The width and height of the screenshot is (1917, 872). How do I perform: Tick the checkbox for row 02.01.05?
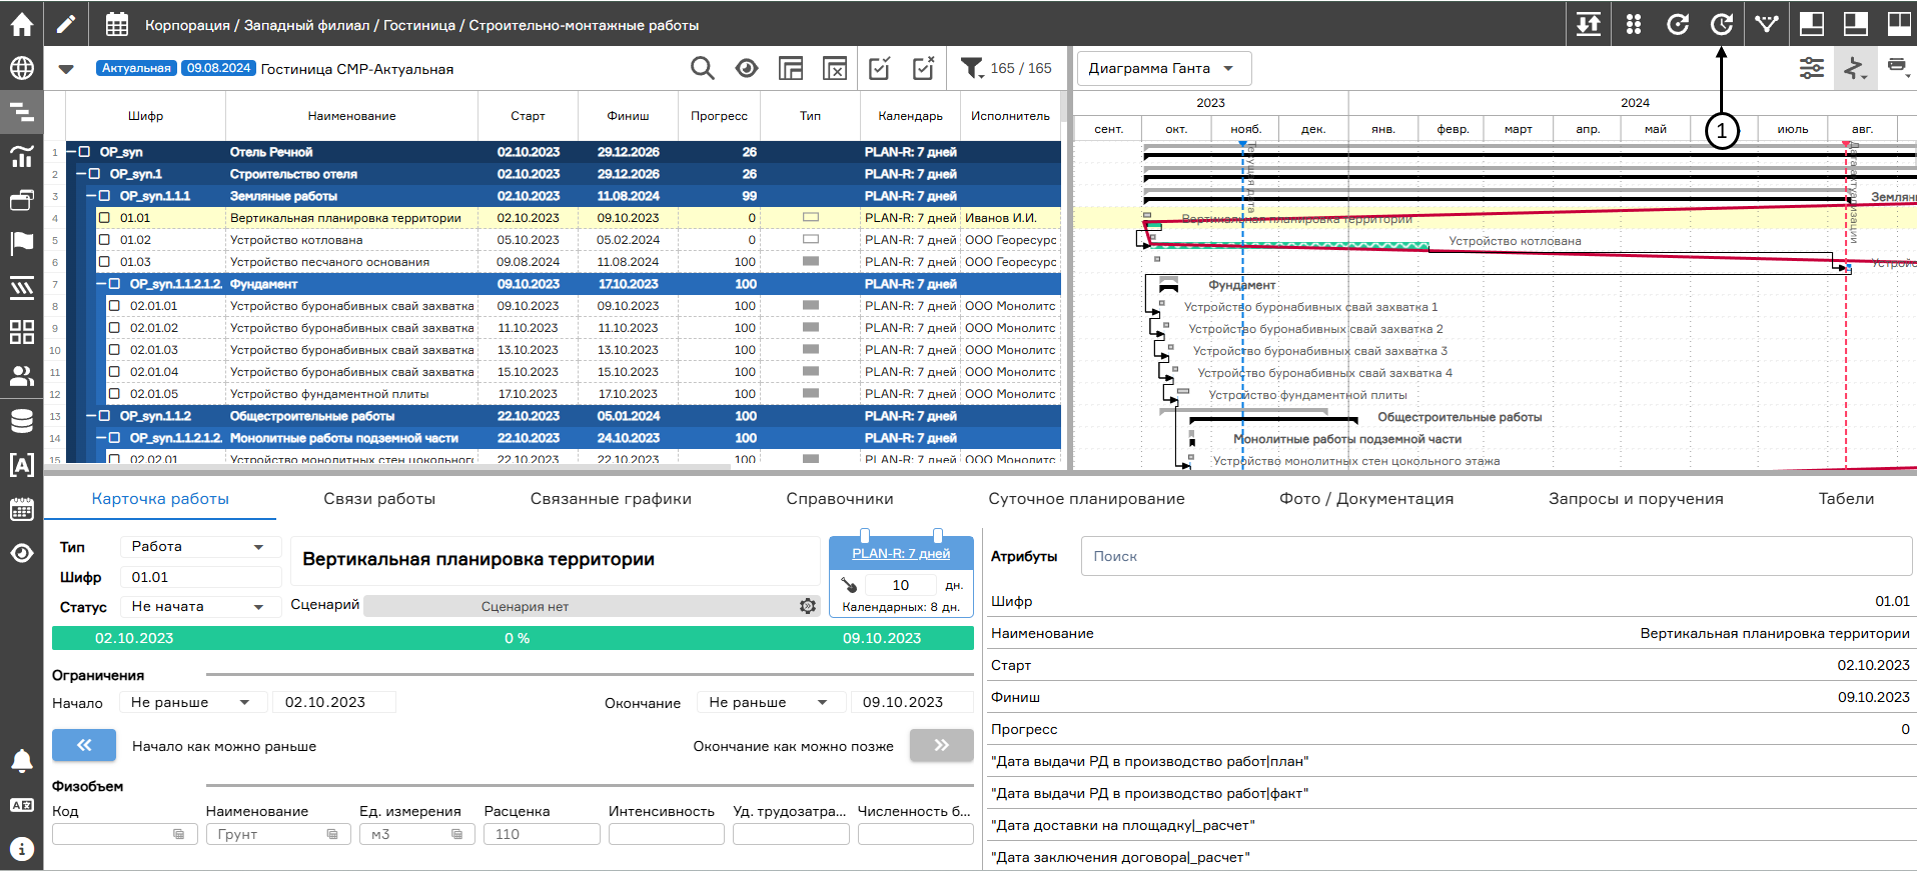(114, 394)
